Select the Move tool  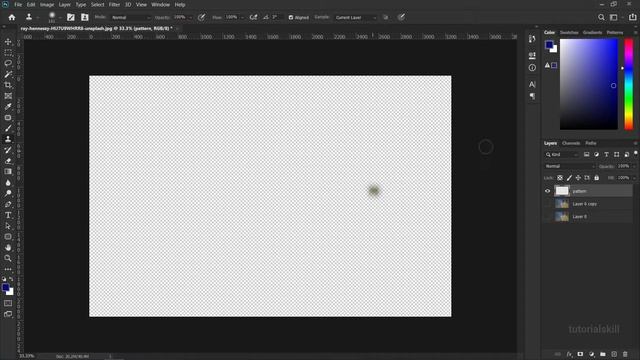click(8, 42)
